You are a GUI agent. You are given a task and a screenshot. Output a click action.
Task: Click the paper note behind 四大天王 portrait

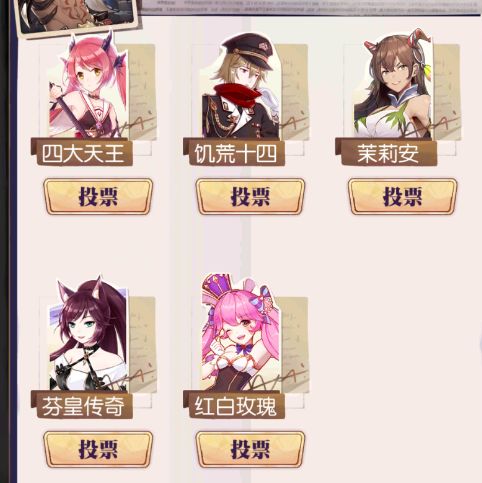click(142, 92)
